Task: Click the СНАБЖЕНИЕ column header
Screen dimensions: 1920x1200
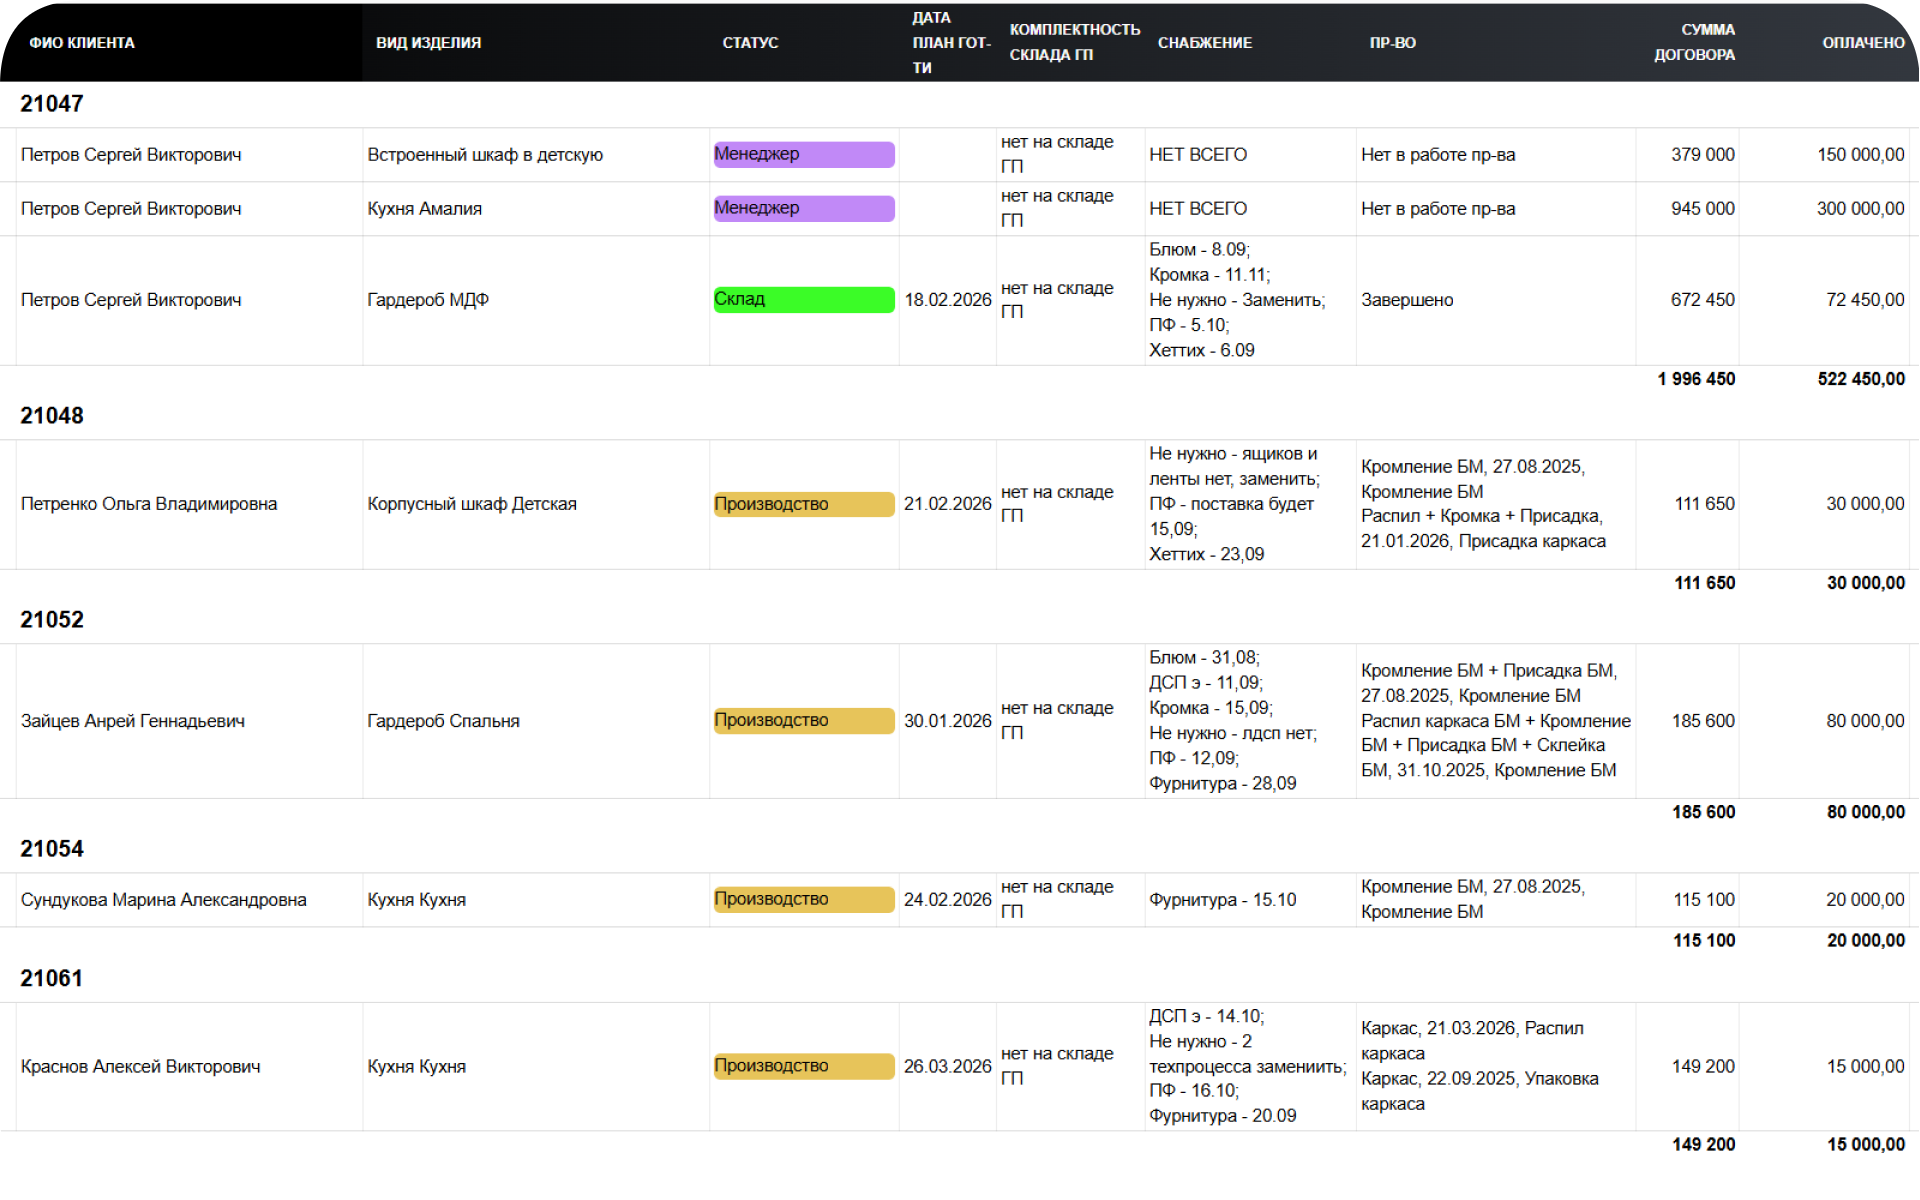Action: click(1204, 43)
